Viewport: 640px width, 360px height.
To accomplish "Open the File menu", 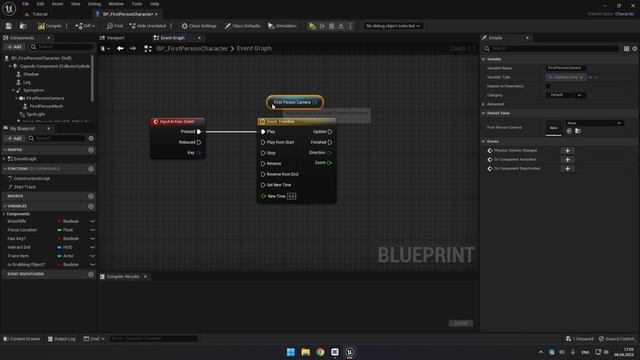I will point(25,4).
